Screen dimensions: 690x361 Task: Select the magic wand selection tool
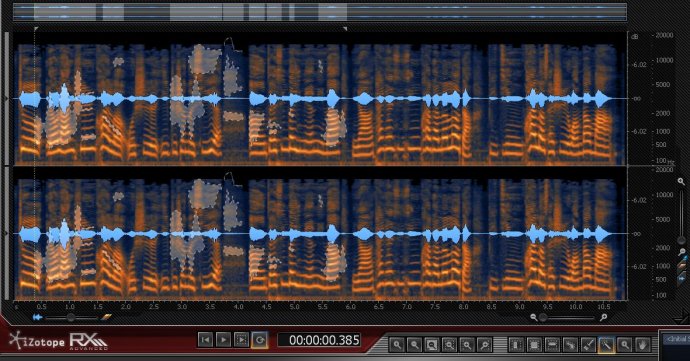[606, 345]
